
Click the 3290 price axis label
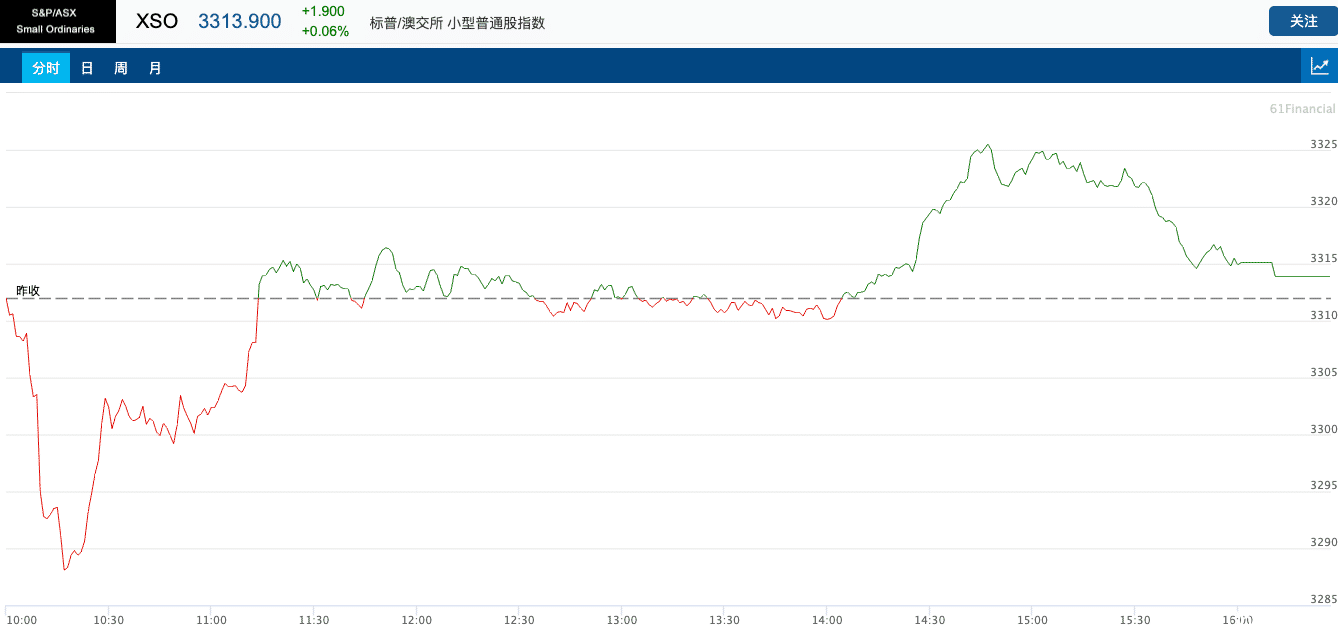pos(1323,542)
